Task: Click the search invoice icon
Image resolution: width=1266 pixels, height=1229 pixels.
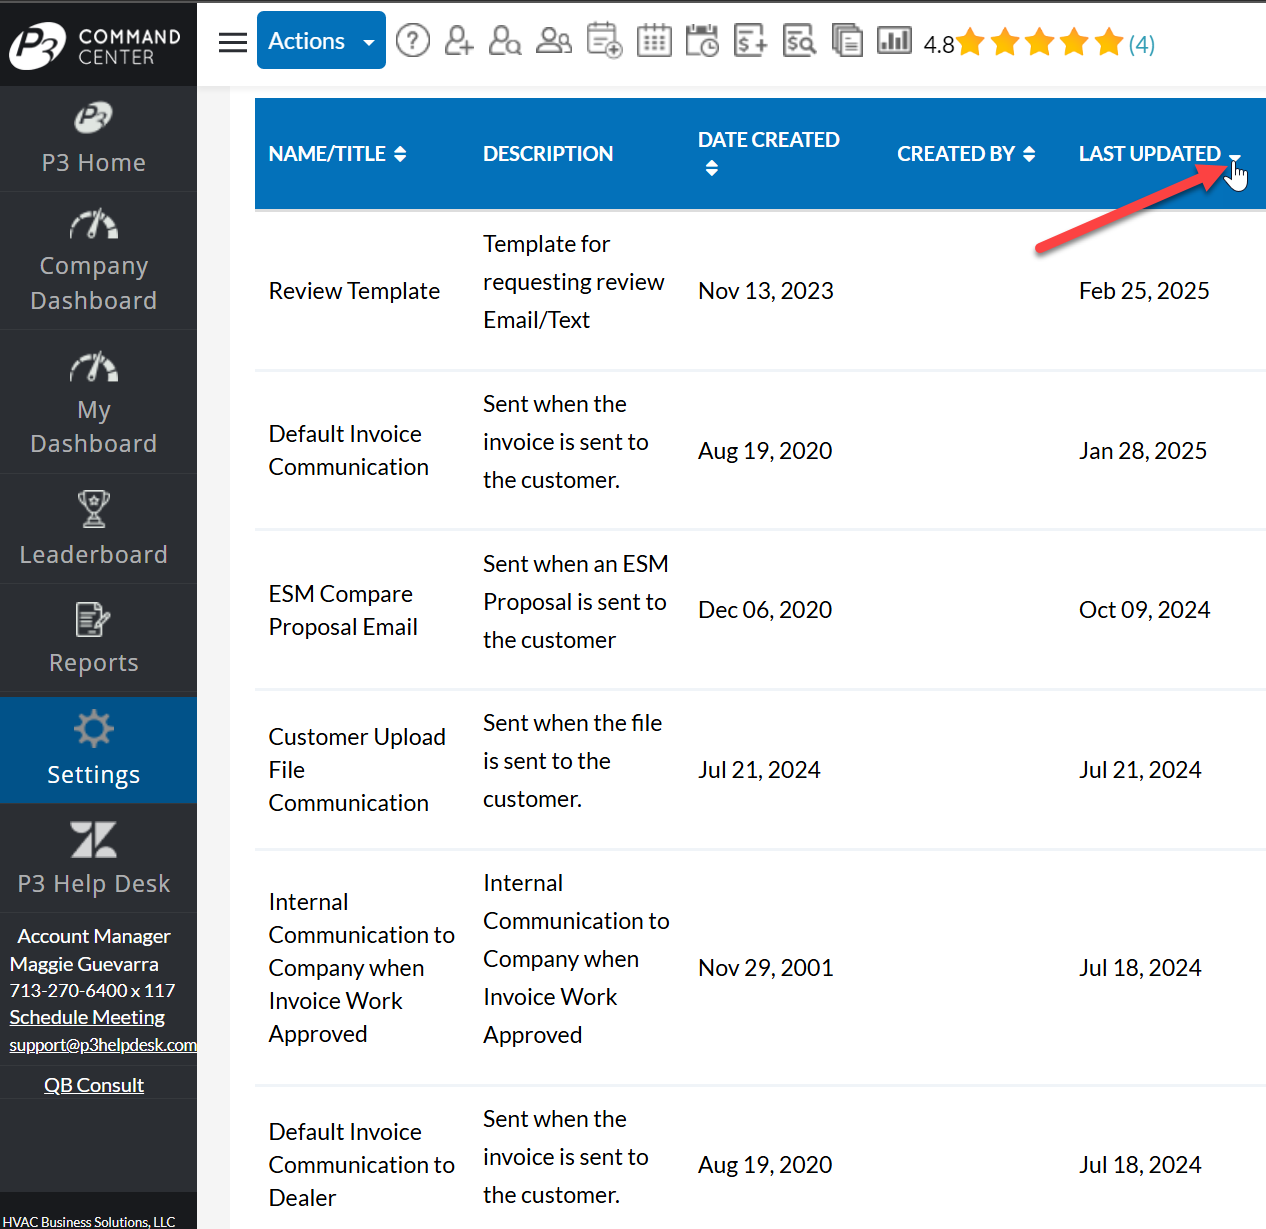Action: pyautogui.click(x=799, y=41)
